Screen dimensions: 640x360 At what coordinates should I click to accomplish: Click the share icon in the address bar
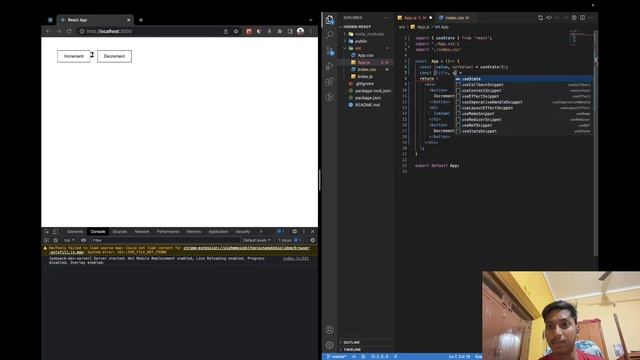[x=226, y=31]
